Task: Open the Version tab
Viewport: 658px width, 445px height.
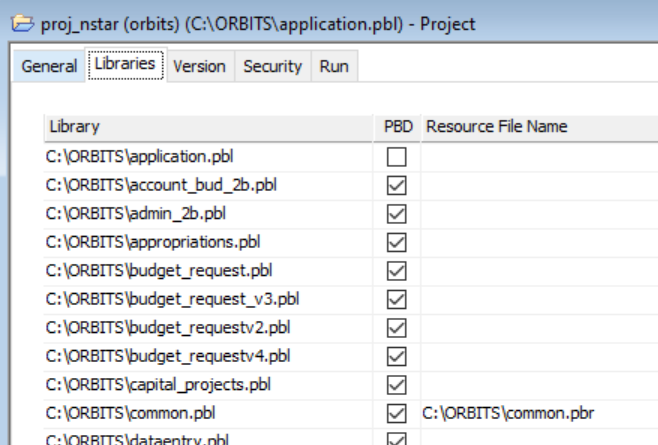Action: 199,66
